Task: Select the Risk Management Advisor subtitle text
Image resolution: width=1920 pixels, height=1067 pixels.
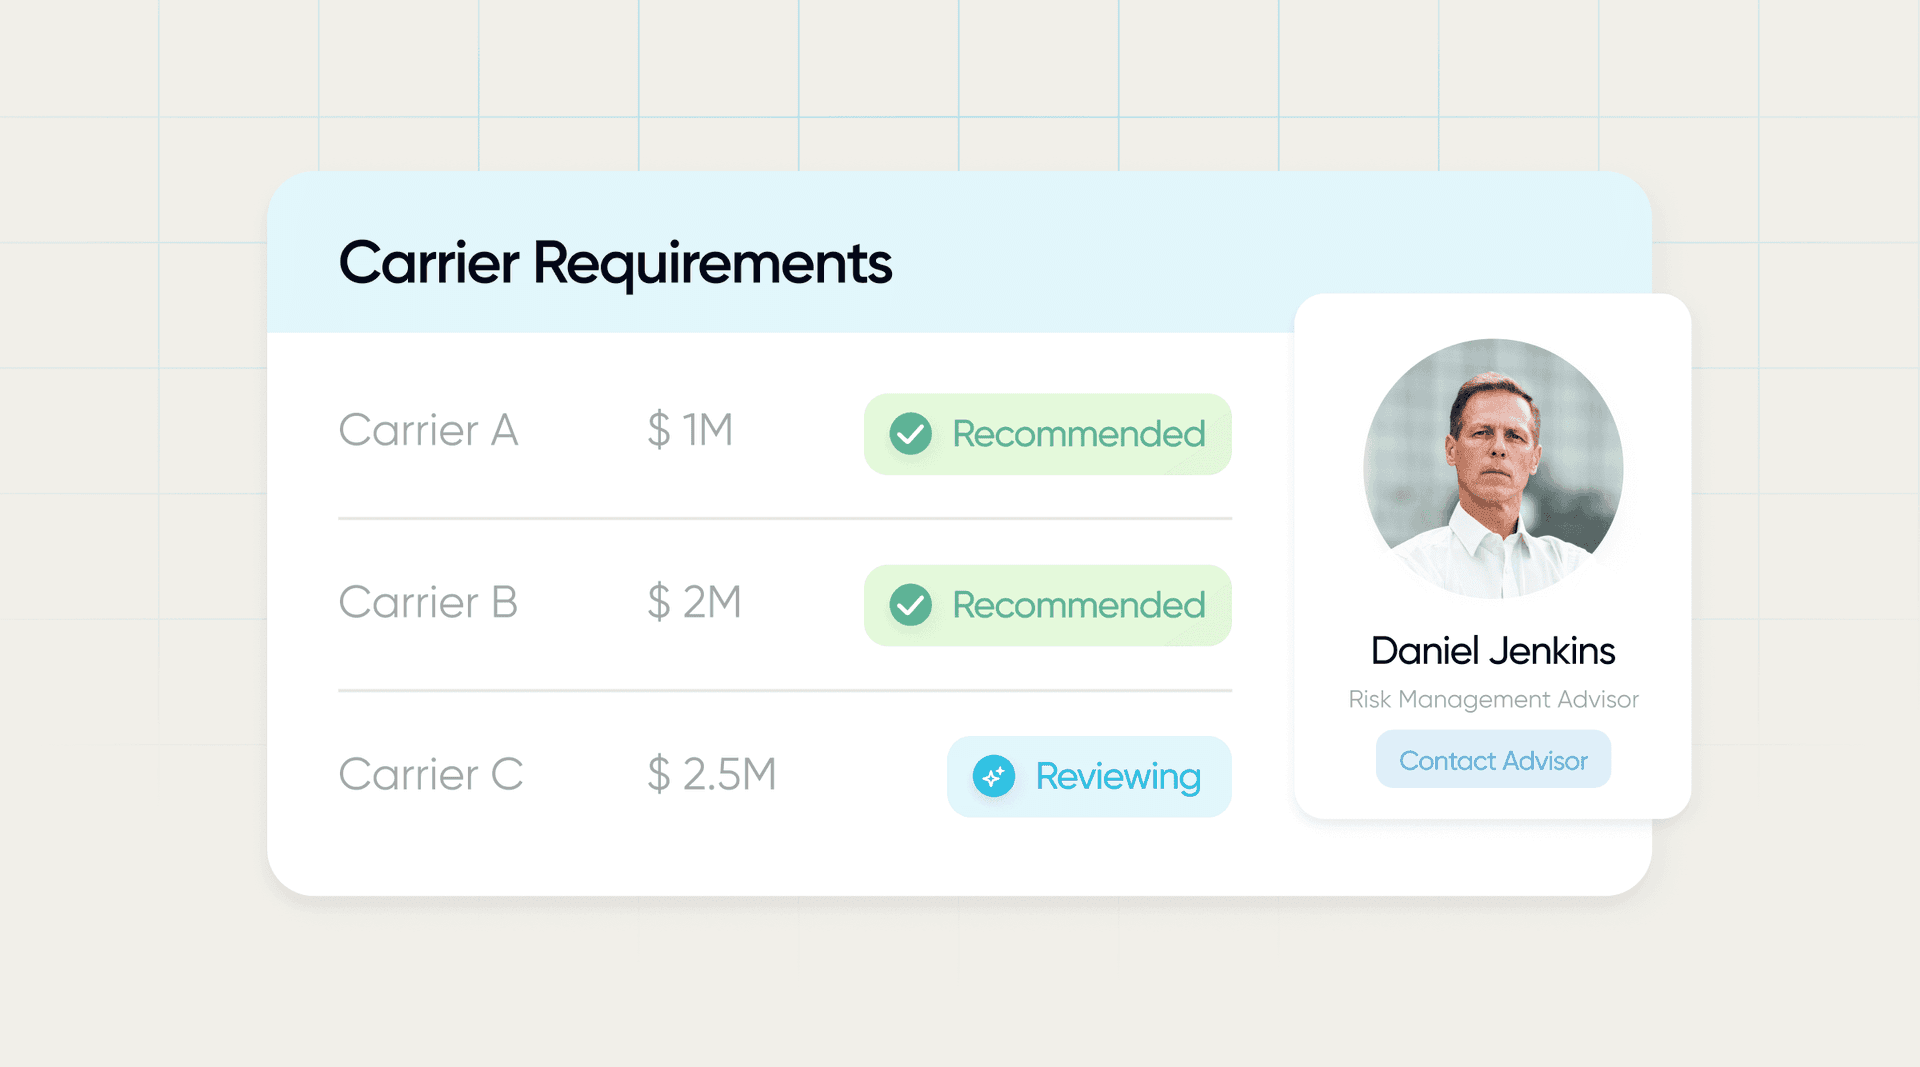Action: [1492, 699]
